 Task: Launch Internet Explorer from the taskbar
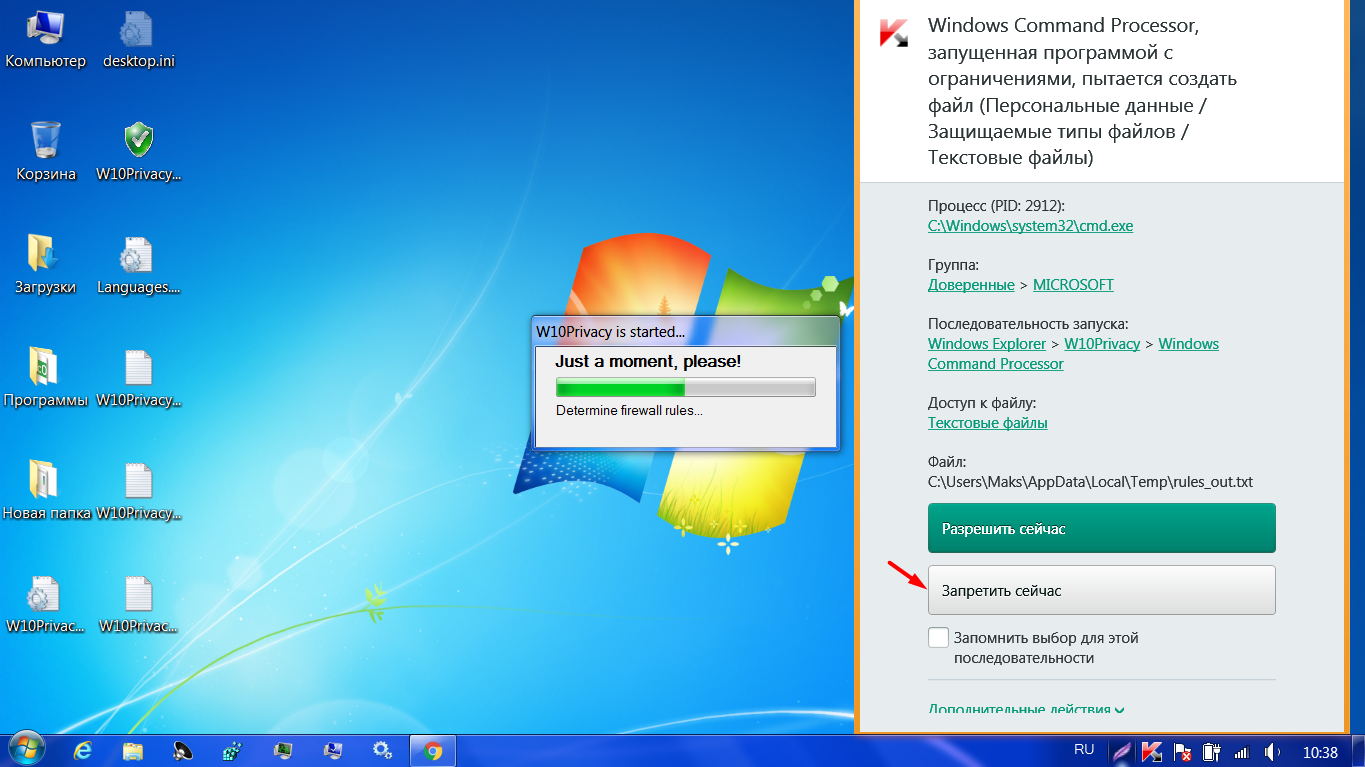[84, 750]
